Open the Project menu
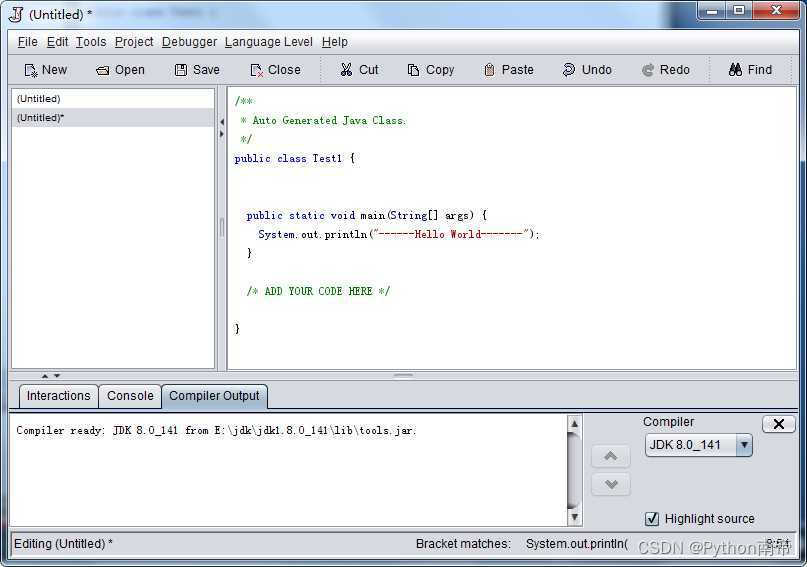This screenshot has width=807, height=567. coord(134,42)
